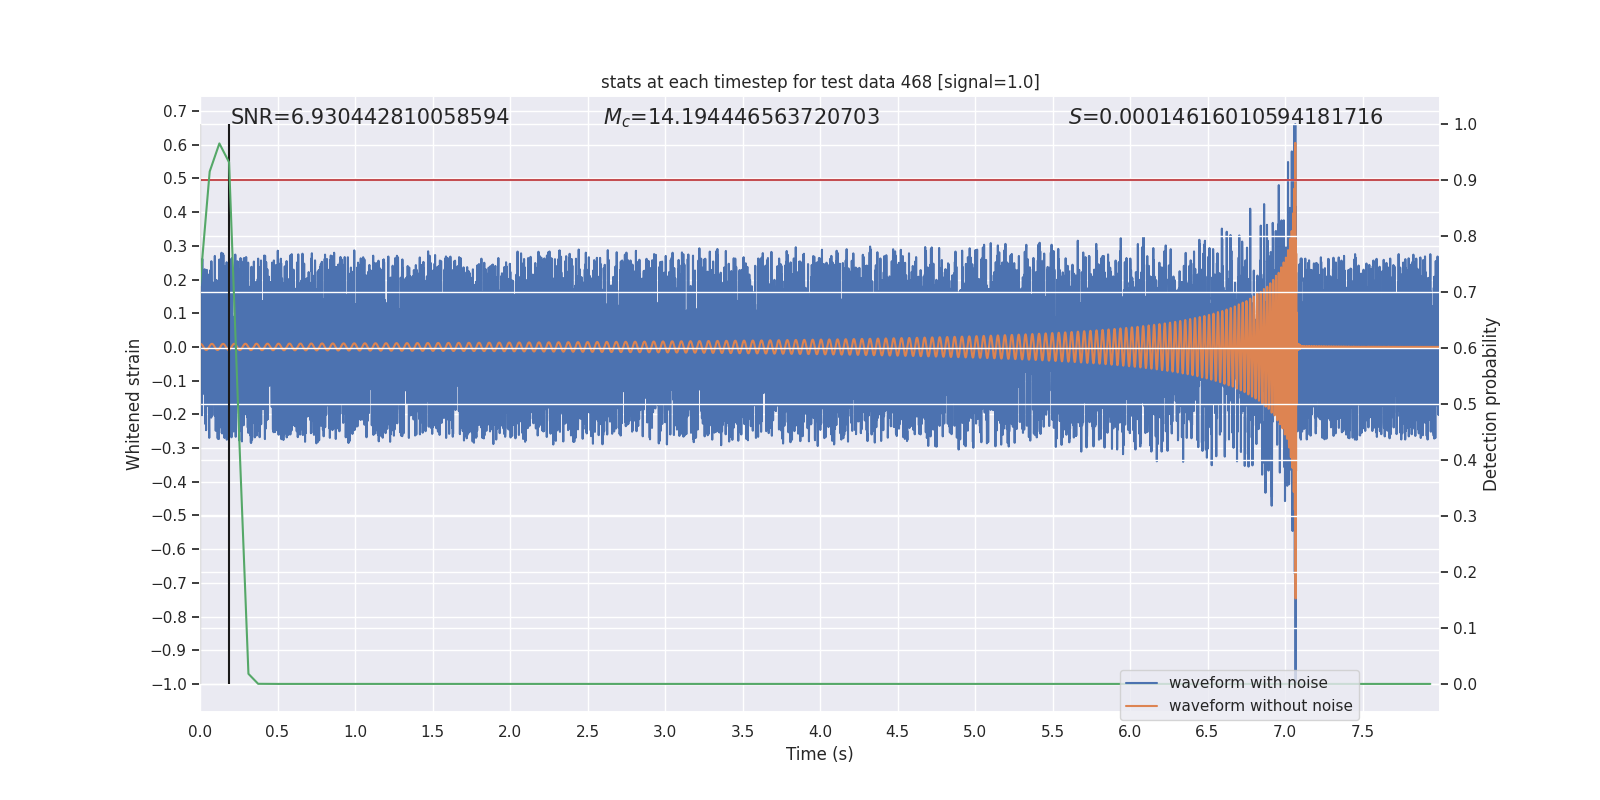The width and height of the screenshot is (1600, 800).
Task: Click the time-axis tick label 4.5
Action: tap(897, 732)
